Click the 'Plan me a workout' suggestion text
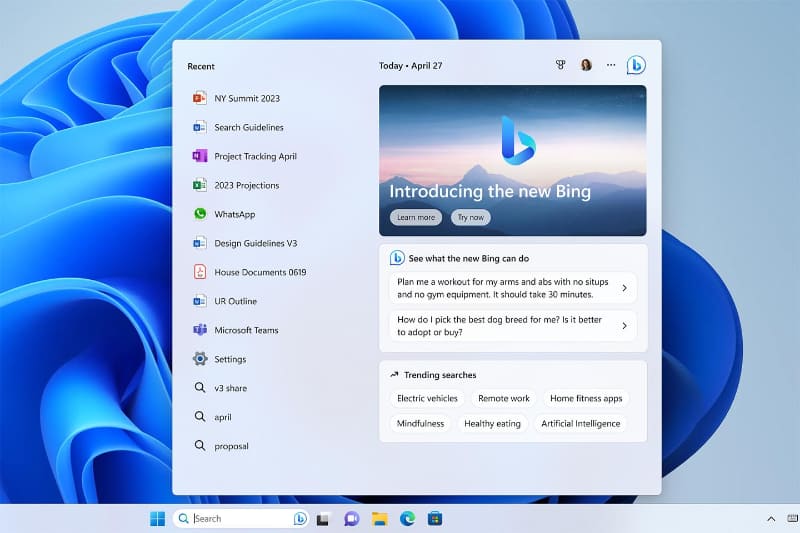The height and width of the screenshot is (533, 800). (503, 288)
